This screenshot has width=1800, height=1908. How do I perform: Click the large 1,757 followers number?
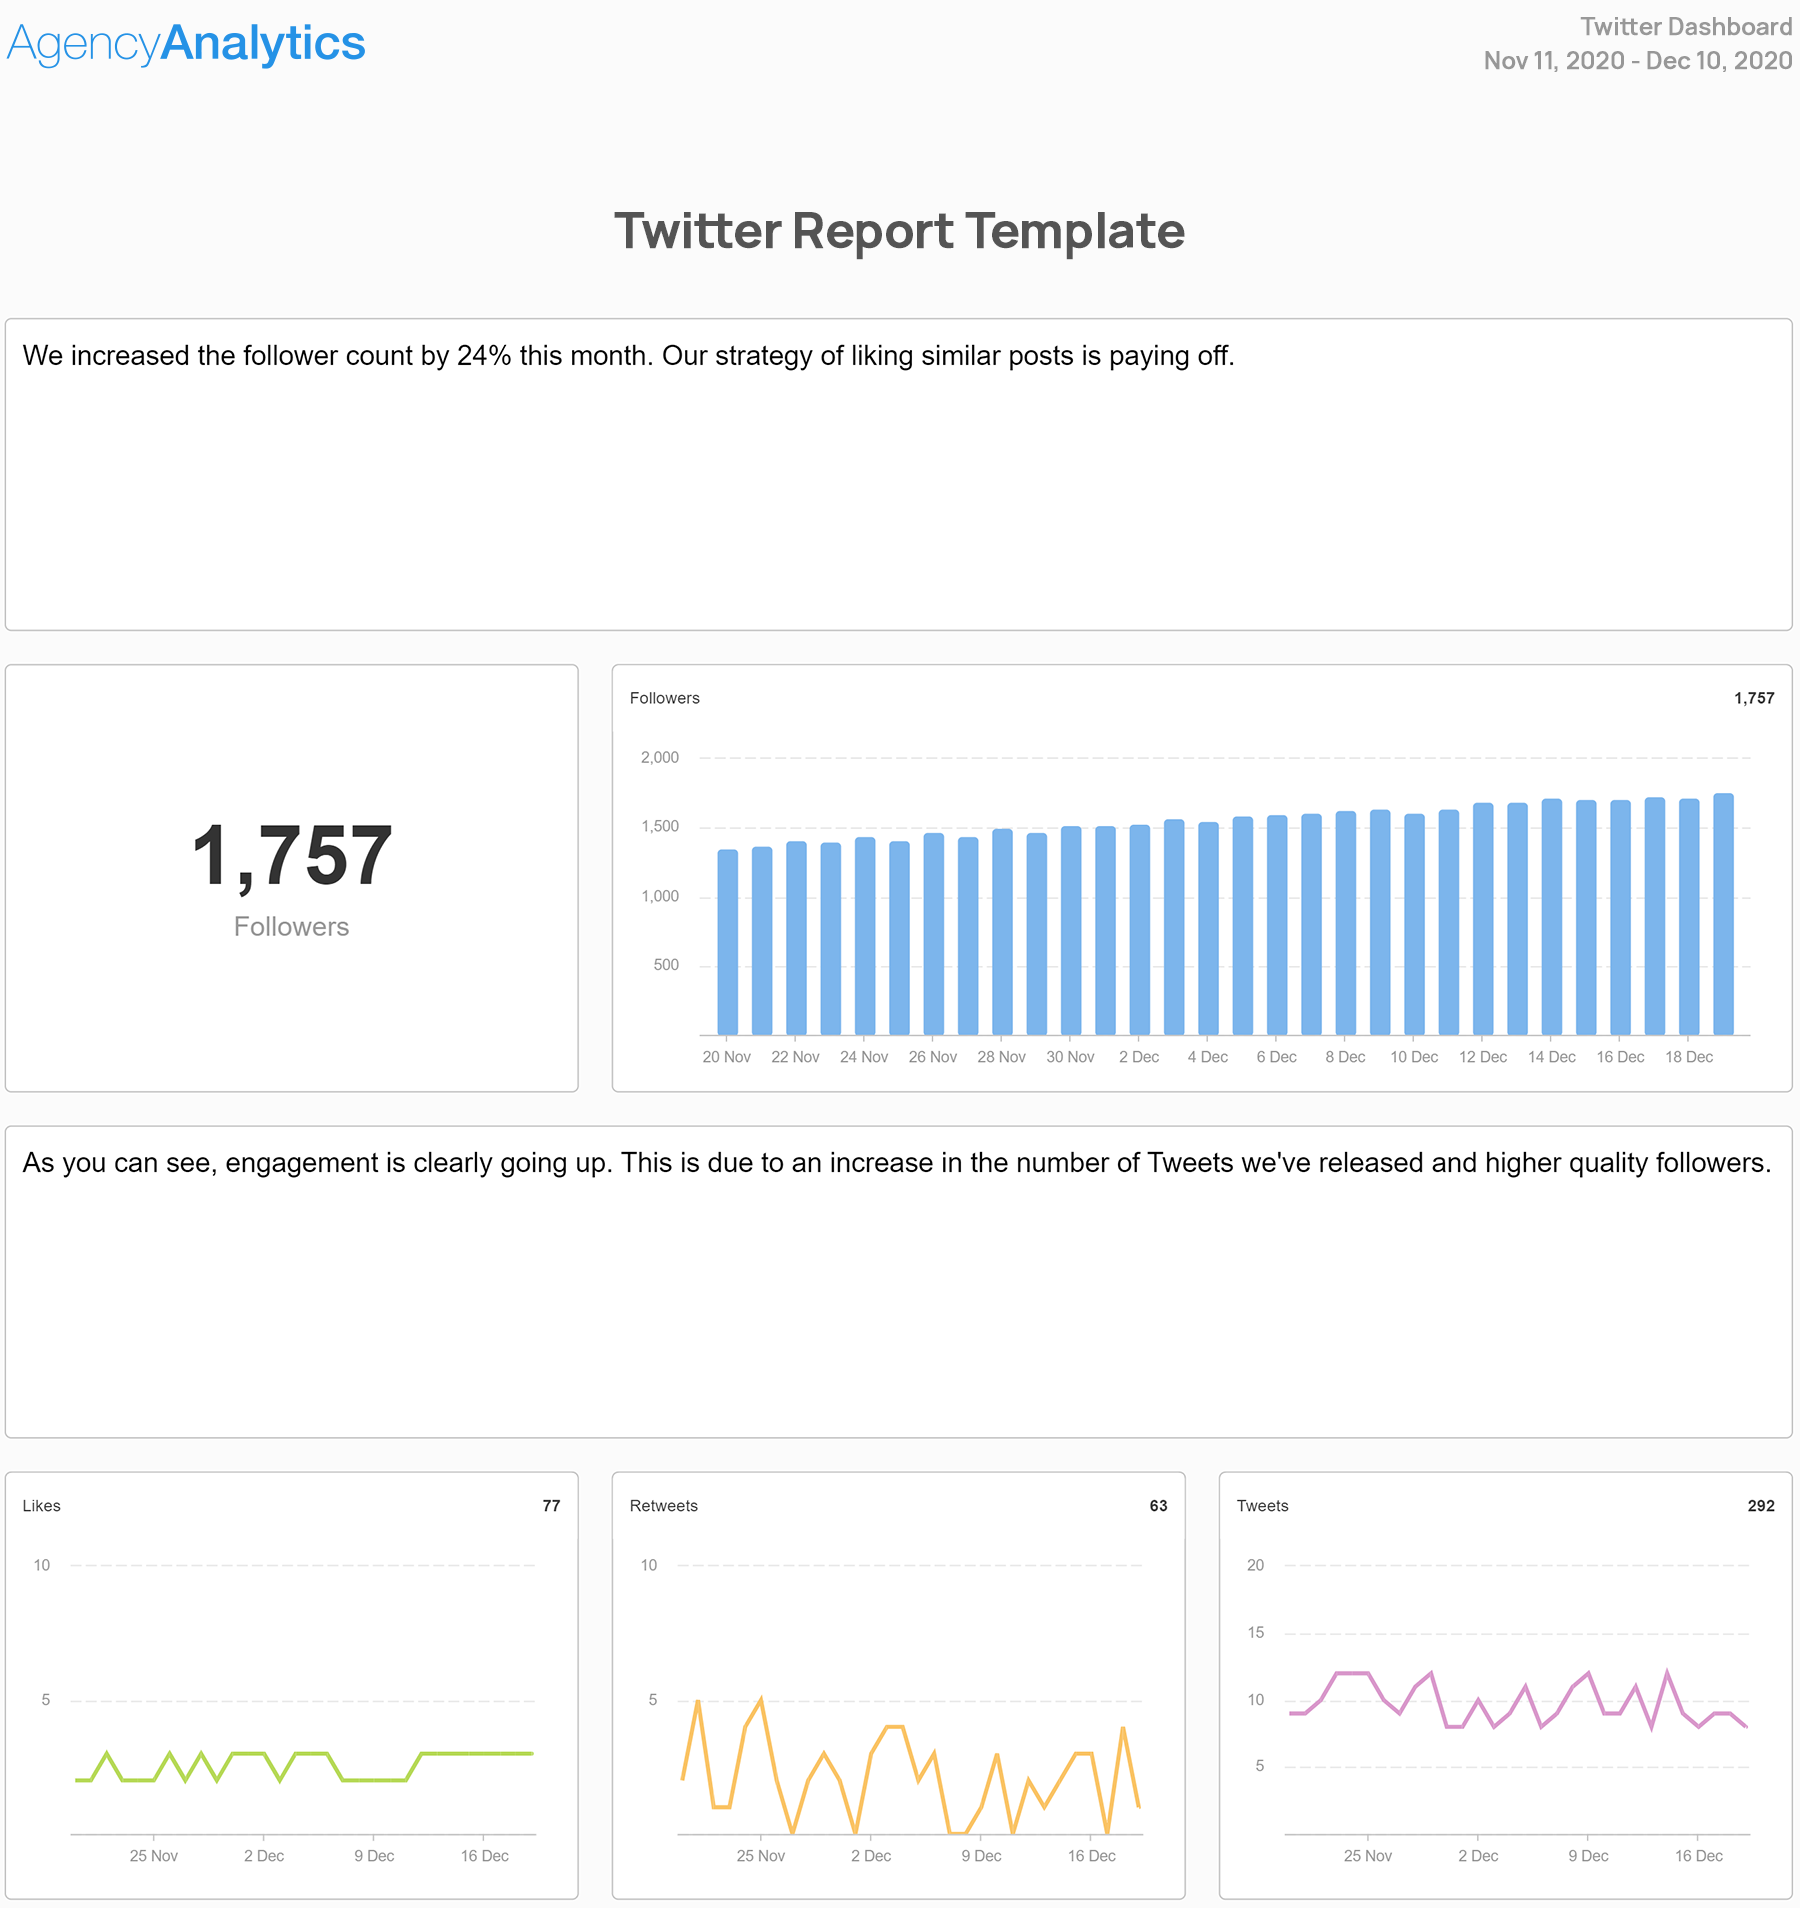291,856
